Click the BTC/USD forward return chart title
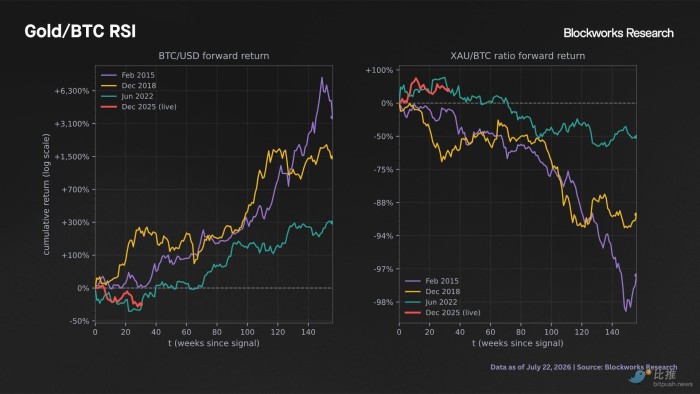The image size is (700, 394). (x=214, y=56)
